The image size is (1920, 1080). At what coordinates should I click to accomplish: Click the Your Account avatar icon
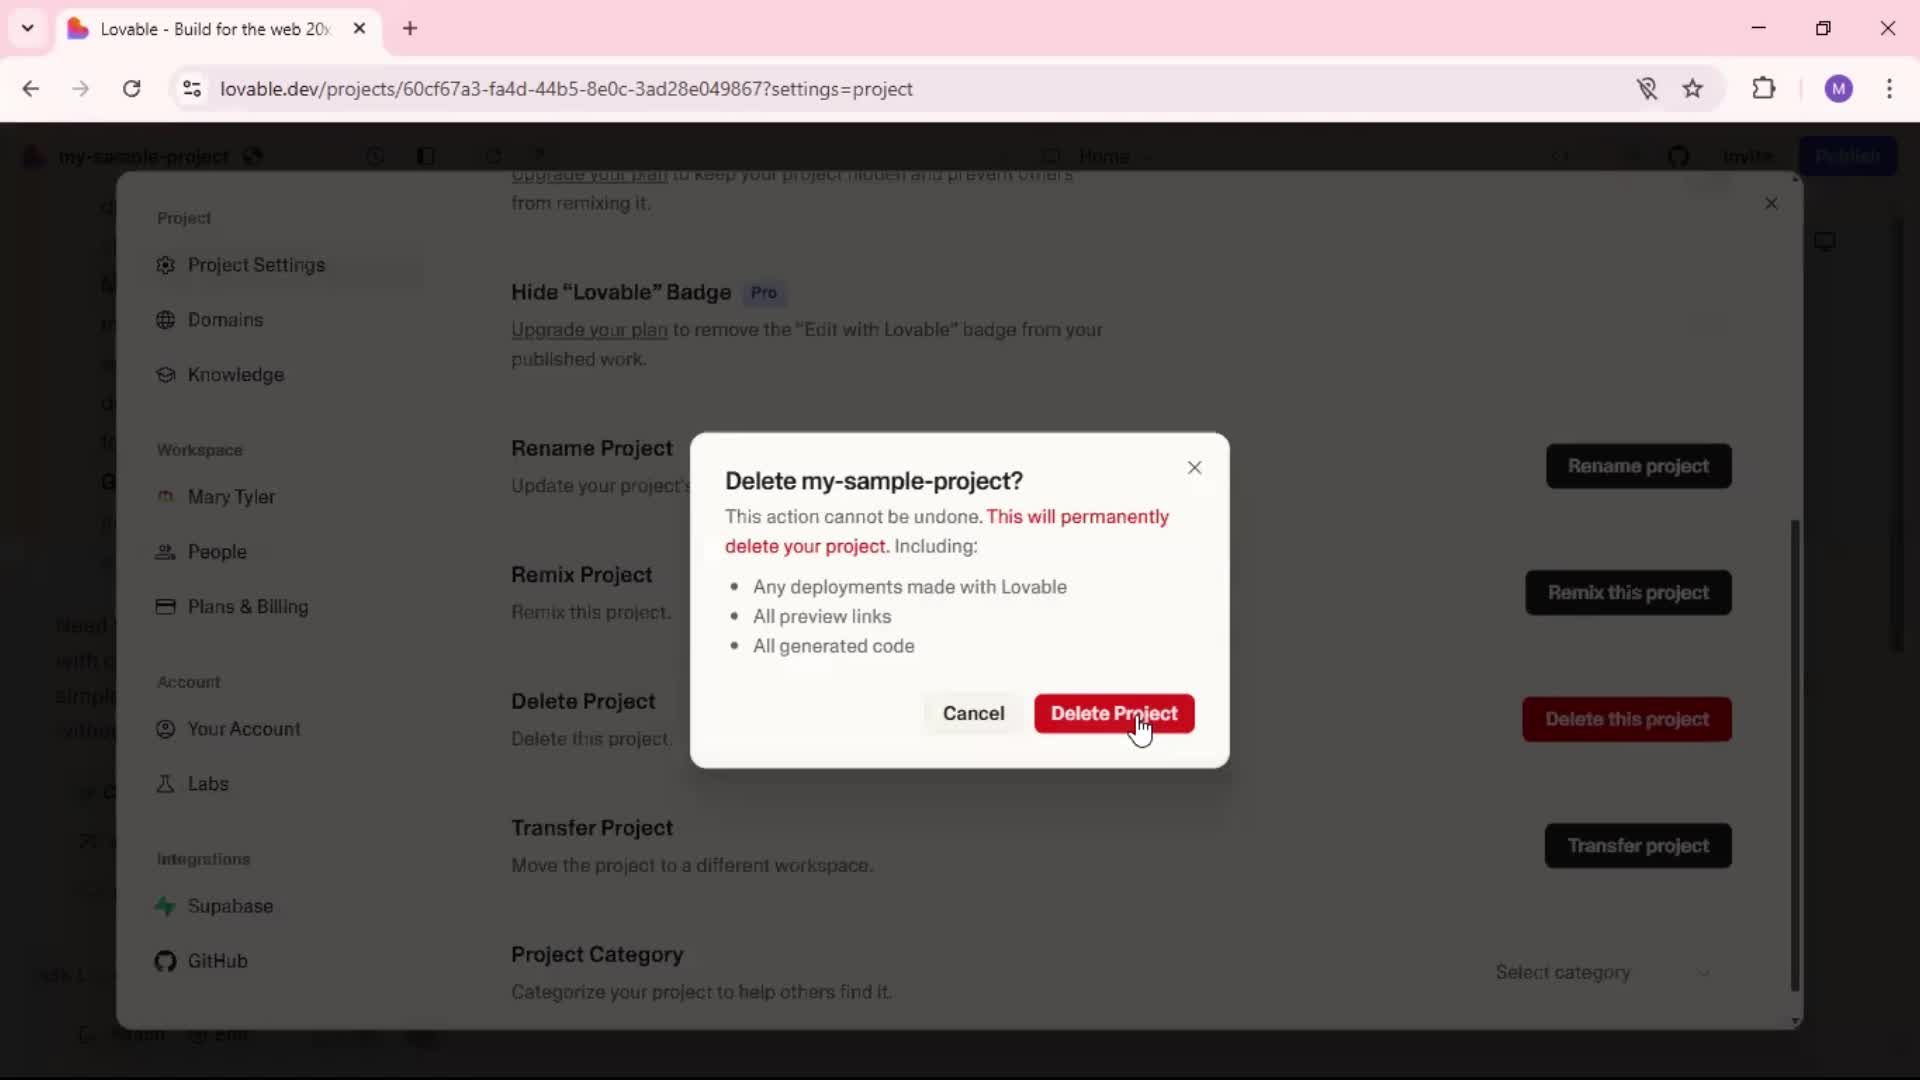pos(166,729)
